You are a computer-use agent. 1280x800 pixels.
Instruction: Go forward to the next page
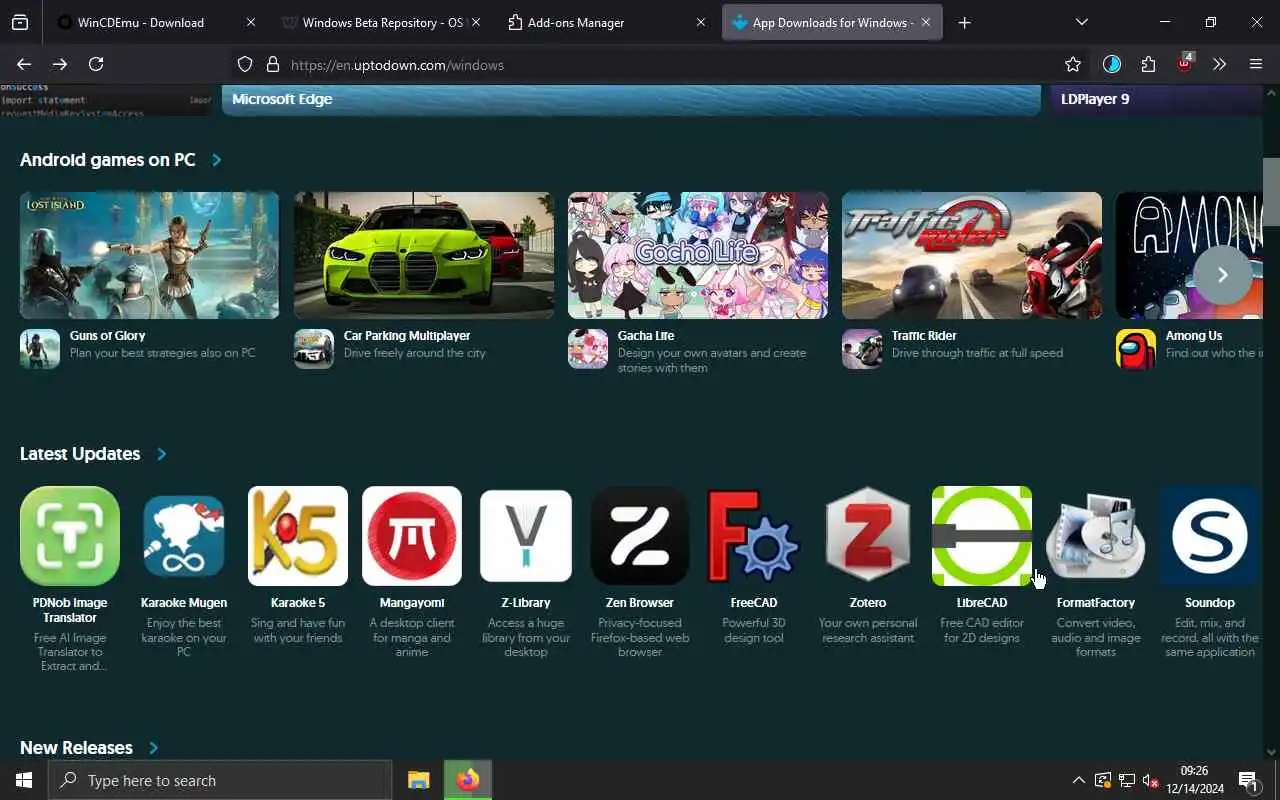point(60,64)
